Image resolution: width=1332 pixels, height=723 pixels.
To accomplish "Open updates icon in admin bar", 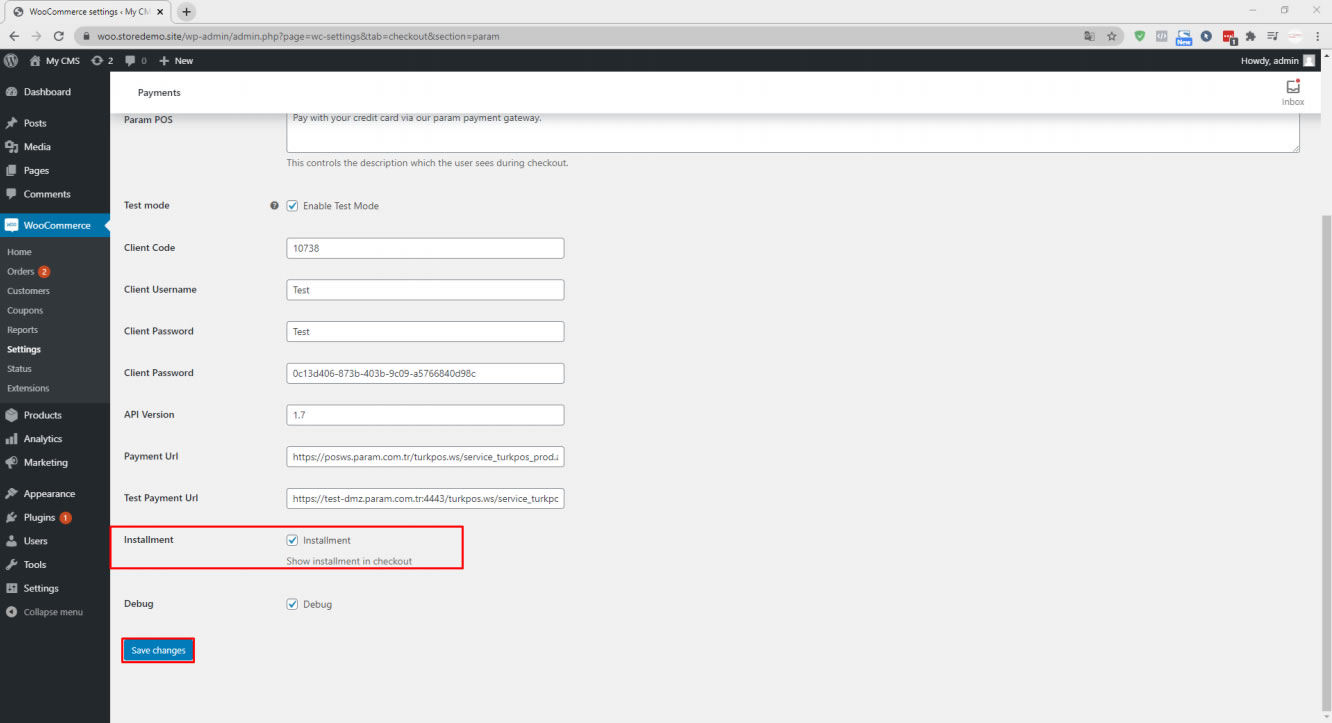I will (x=102, y=61).
